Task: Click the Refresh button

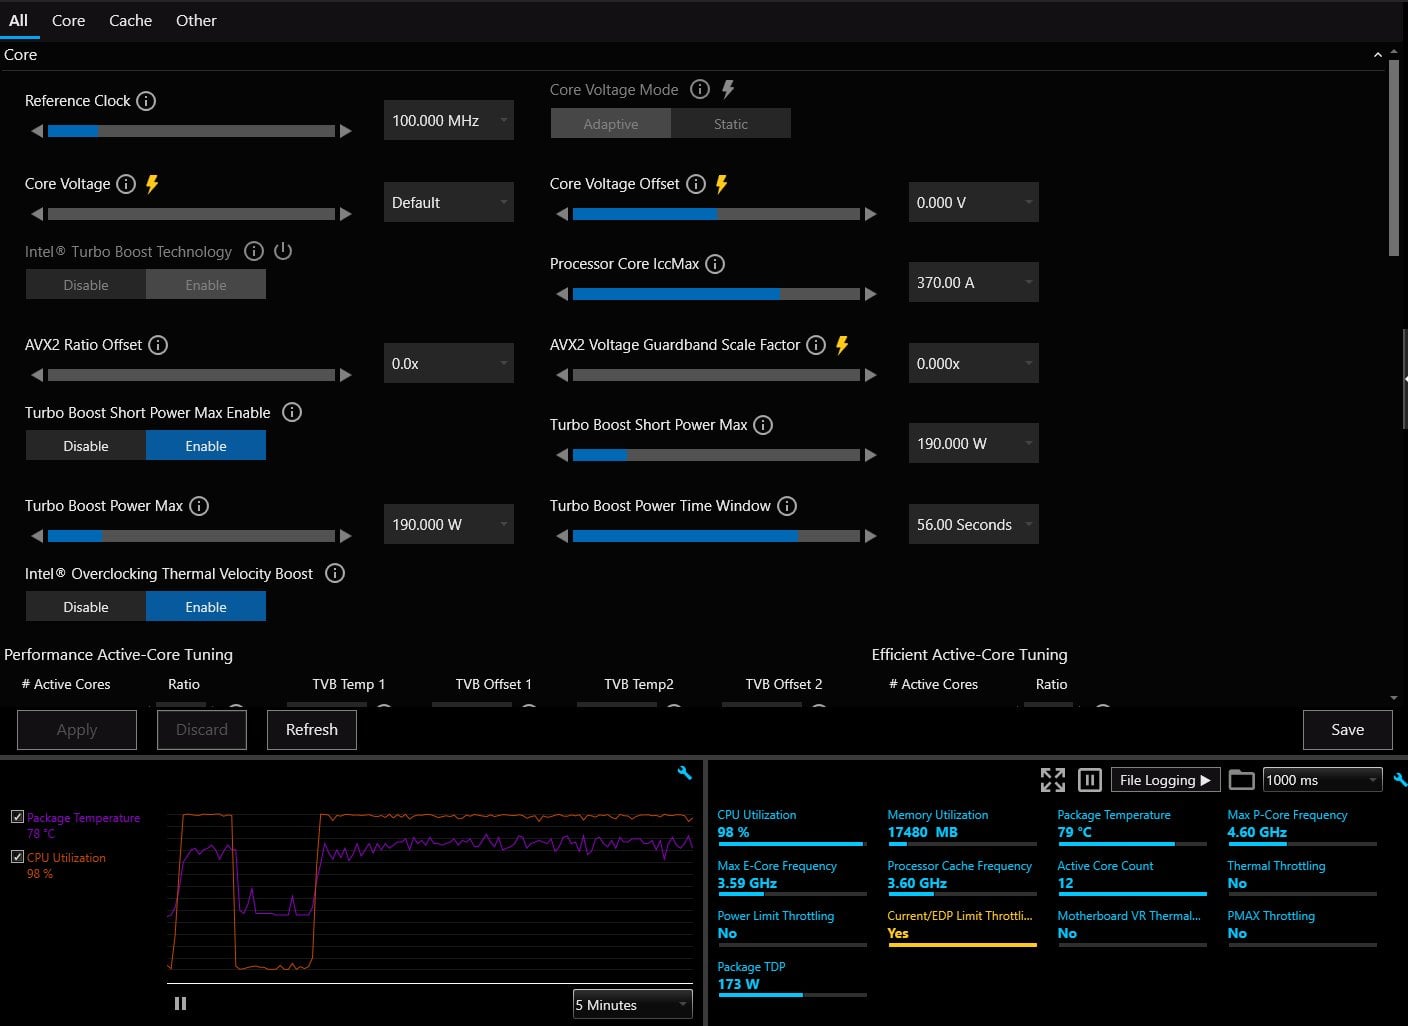Action: pyautogui.click(x=312, y=730)
